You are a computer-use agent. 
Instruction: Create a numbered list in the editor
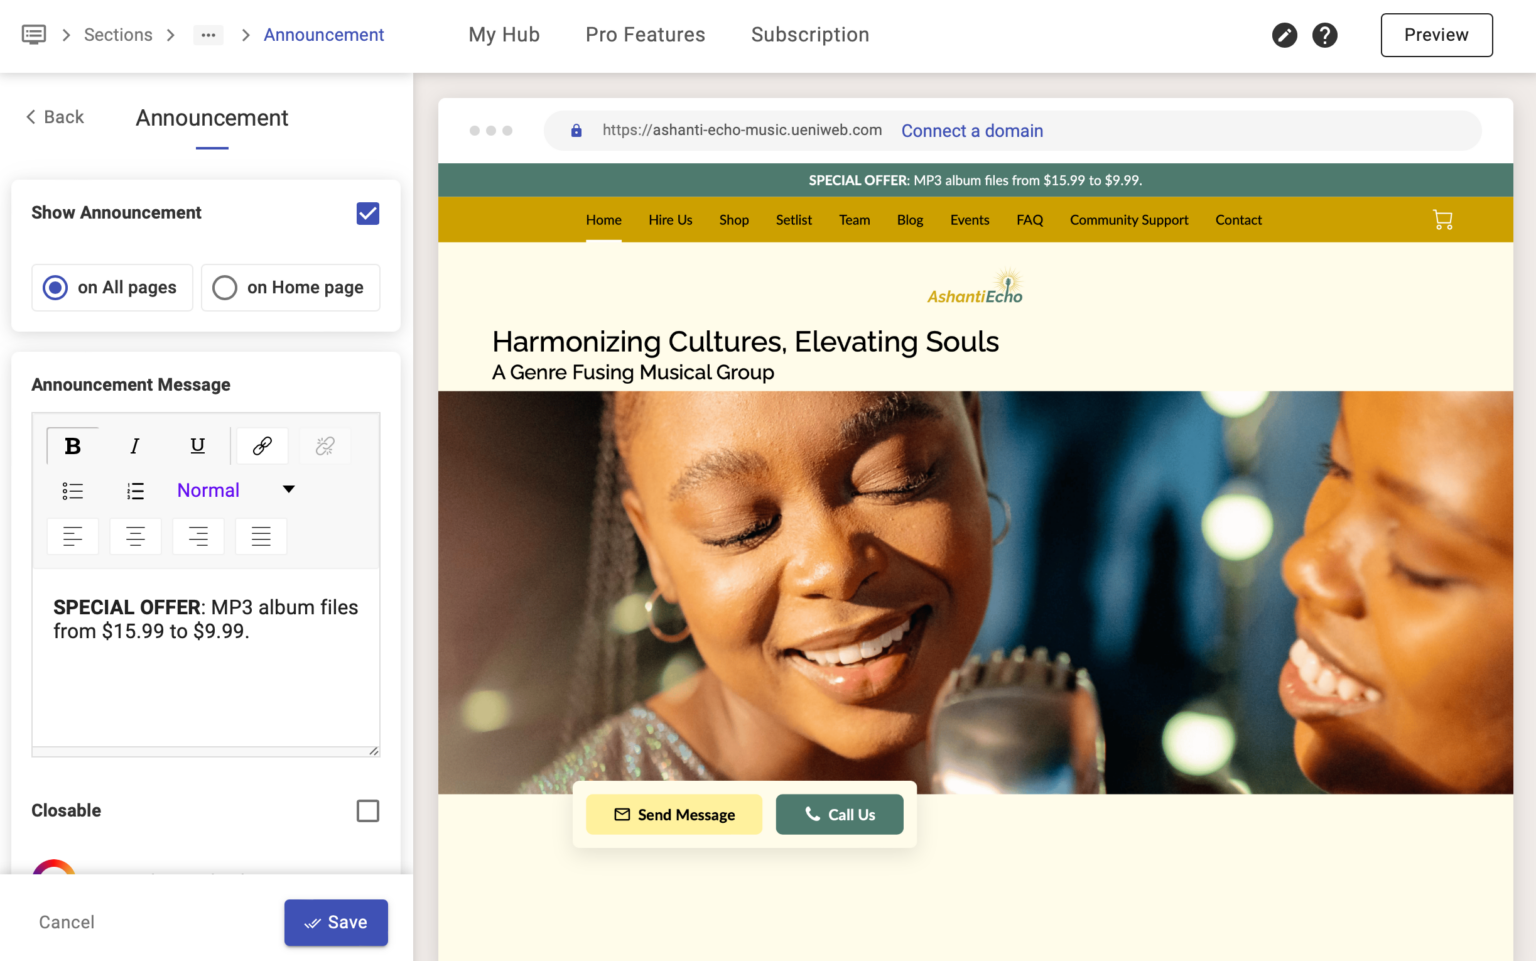135,491
